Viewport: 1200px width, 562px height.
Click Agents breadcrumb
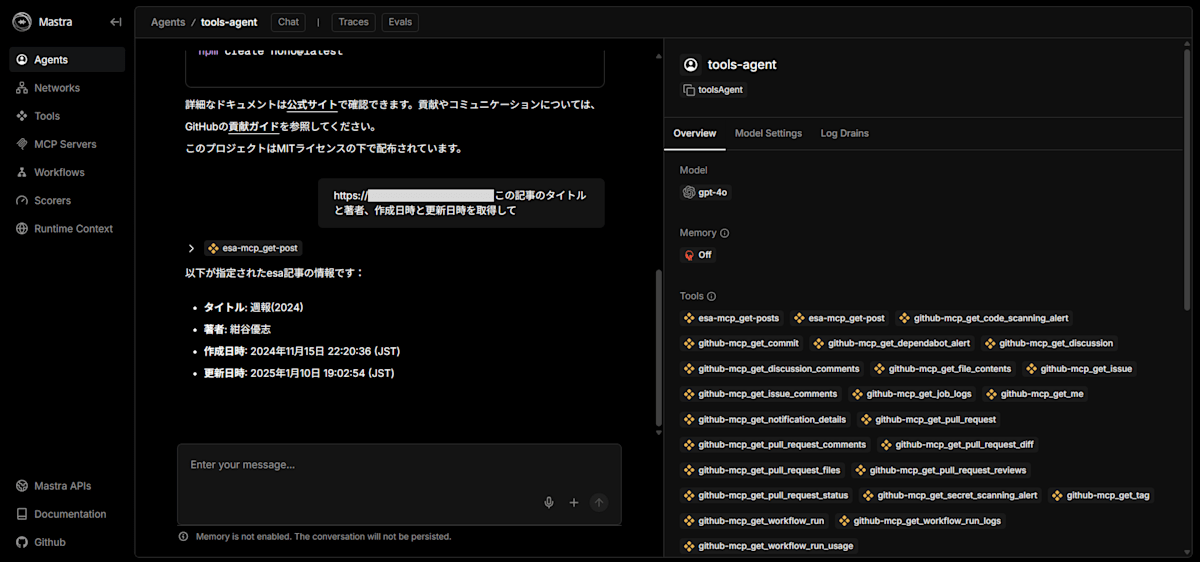tap(168, 22)
